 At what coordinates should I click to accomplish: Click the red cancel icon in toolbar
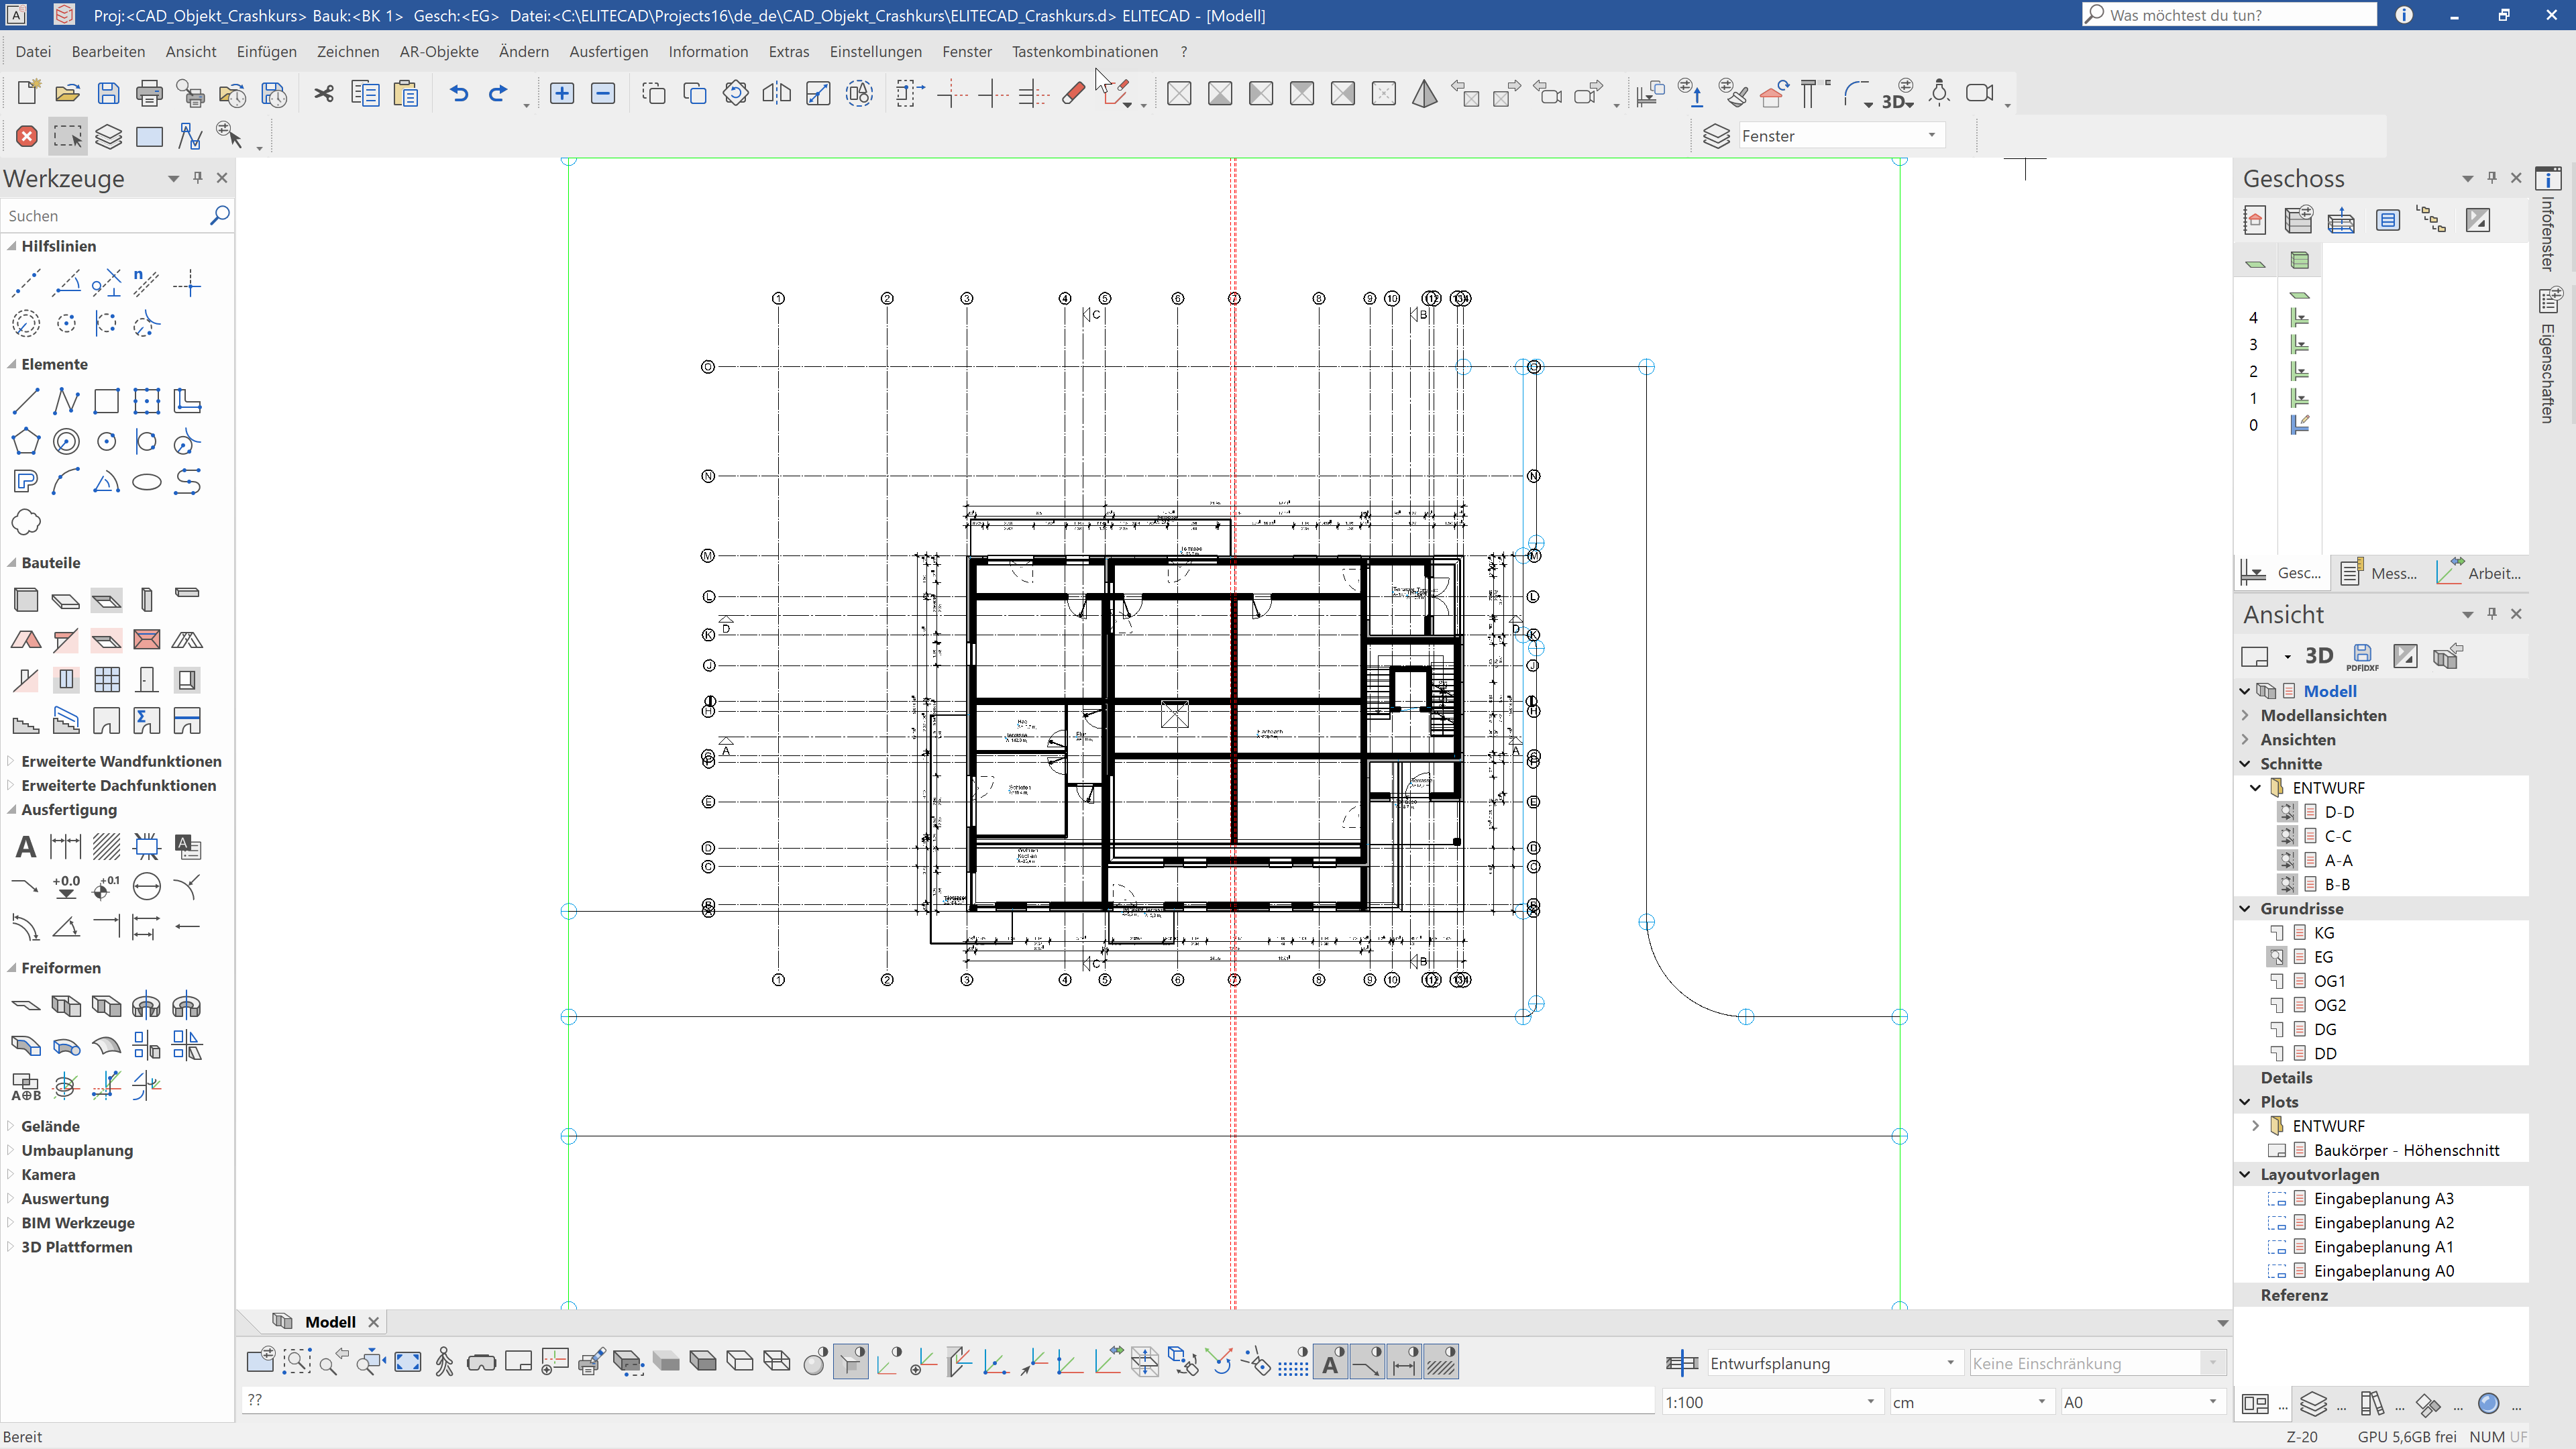click(x=27, y=136)
